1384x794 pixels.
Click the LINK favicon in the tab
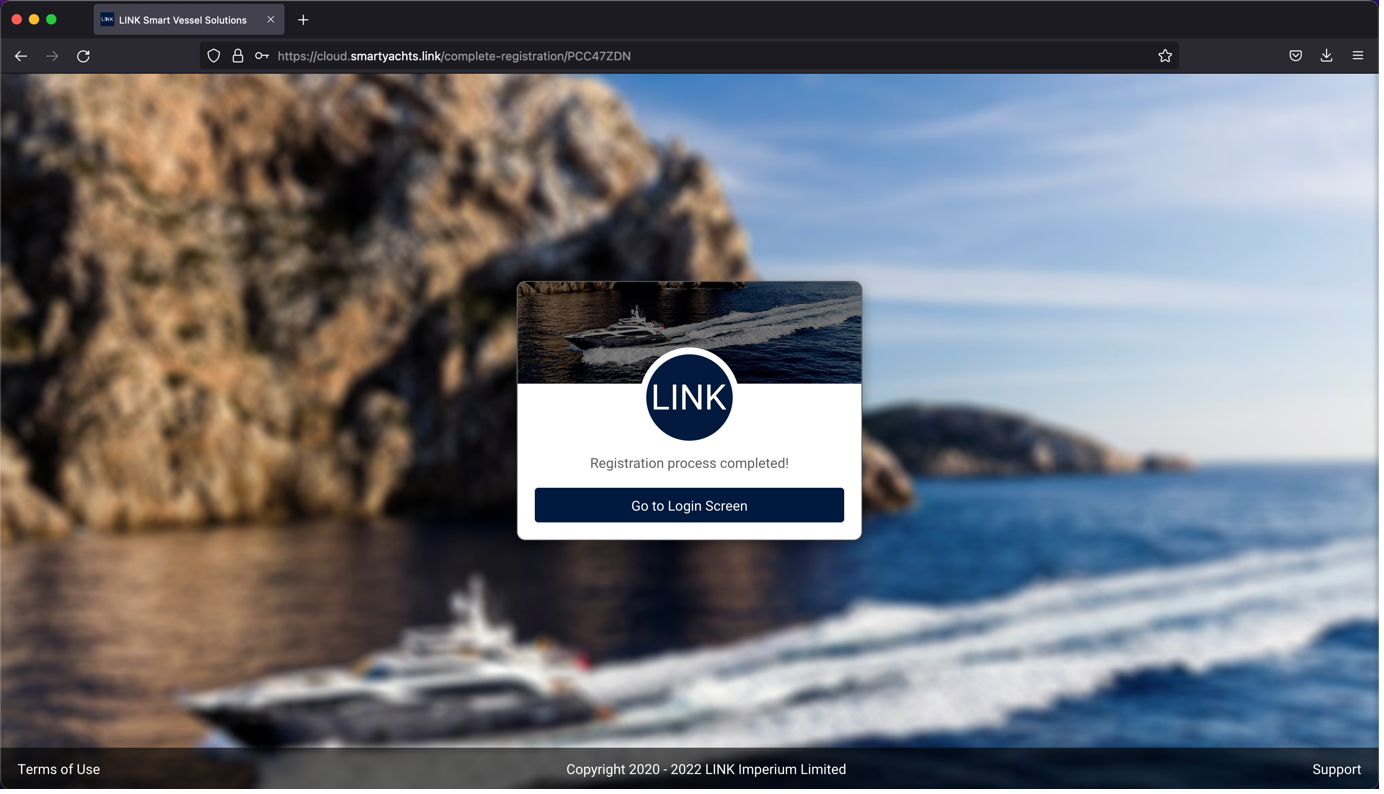tap(108, 20)
